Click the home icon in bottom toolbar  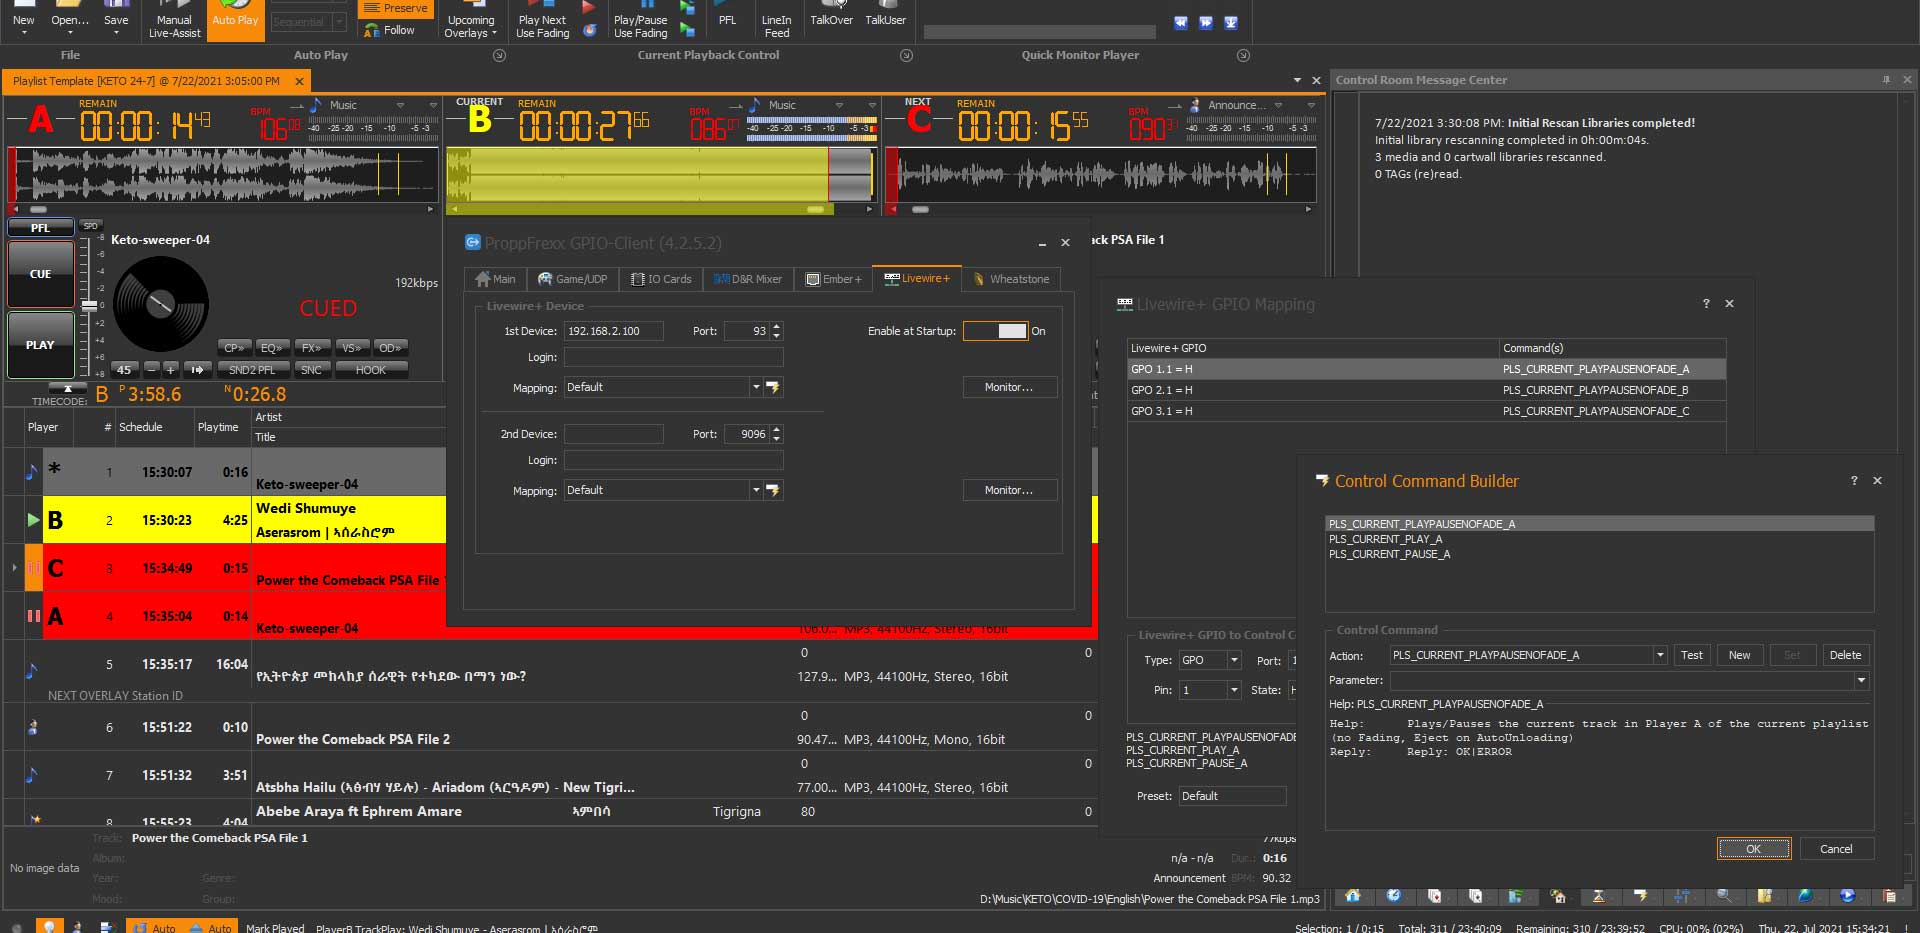coord(1352,896)
